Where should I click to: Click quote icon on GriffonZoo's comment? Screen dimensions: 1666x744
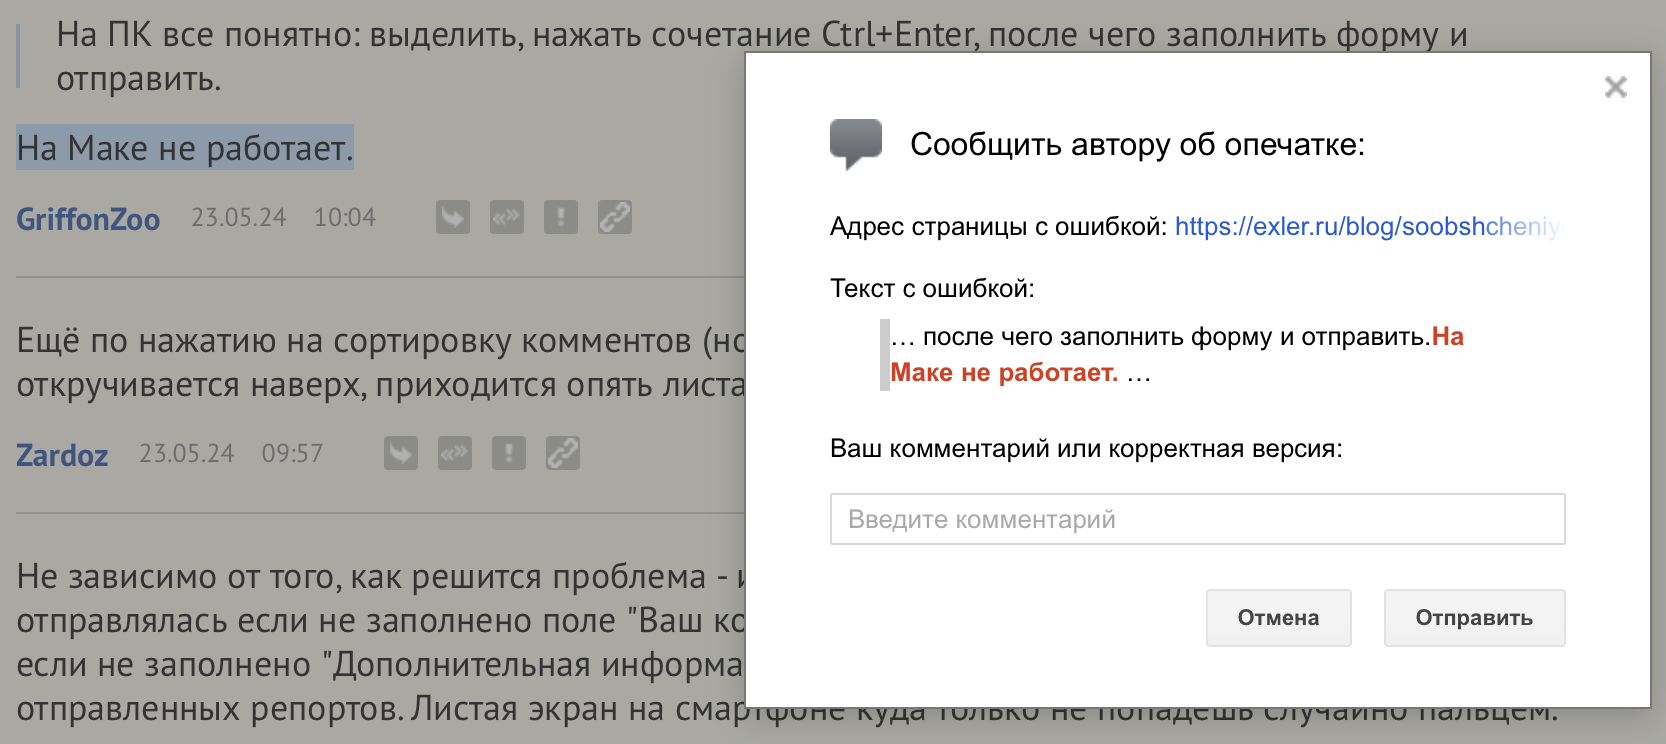[x=507, y=217]
